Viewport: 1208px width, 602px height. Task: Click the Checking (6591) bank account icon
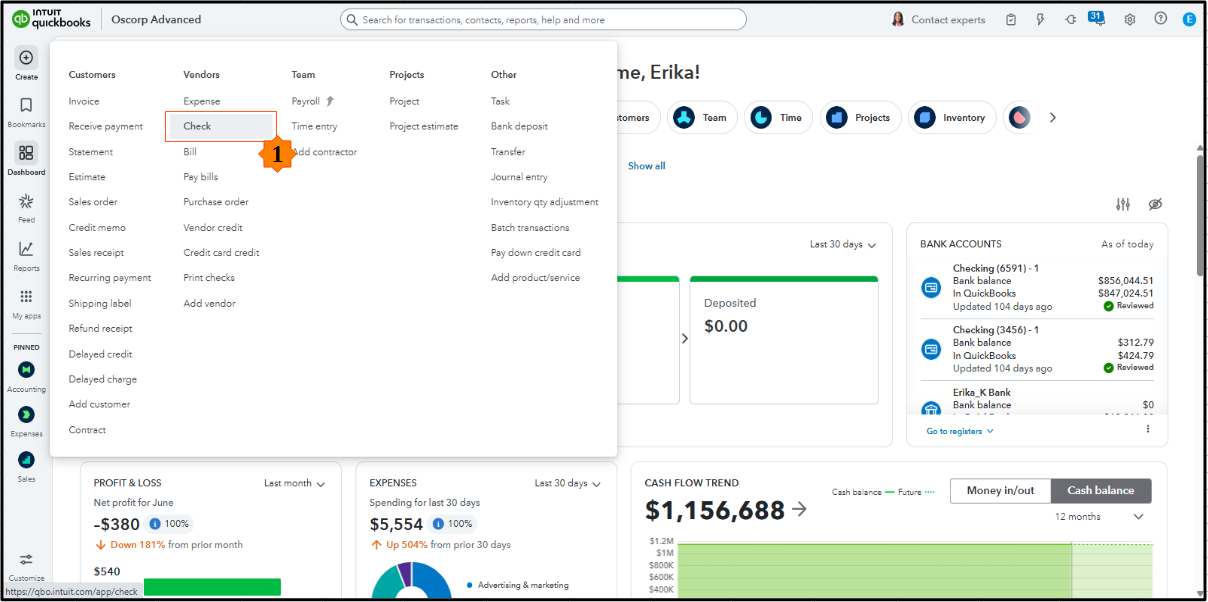[x=931, y=287]
